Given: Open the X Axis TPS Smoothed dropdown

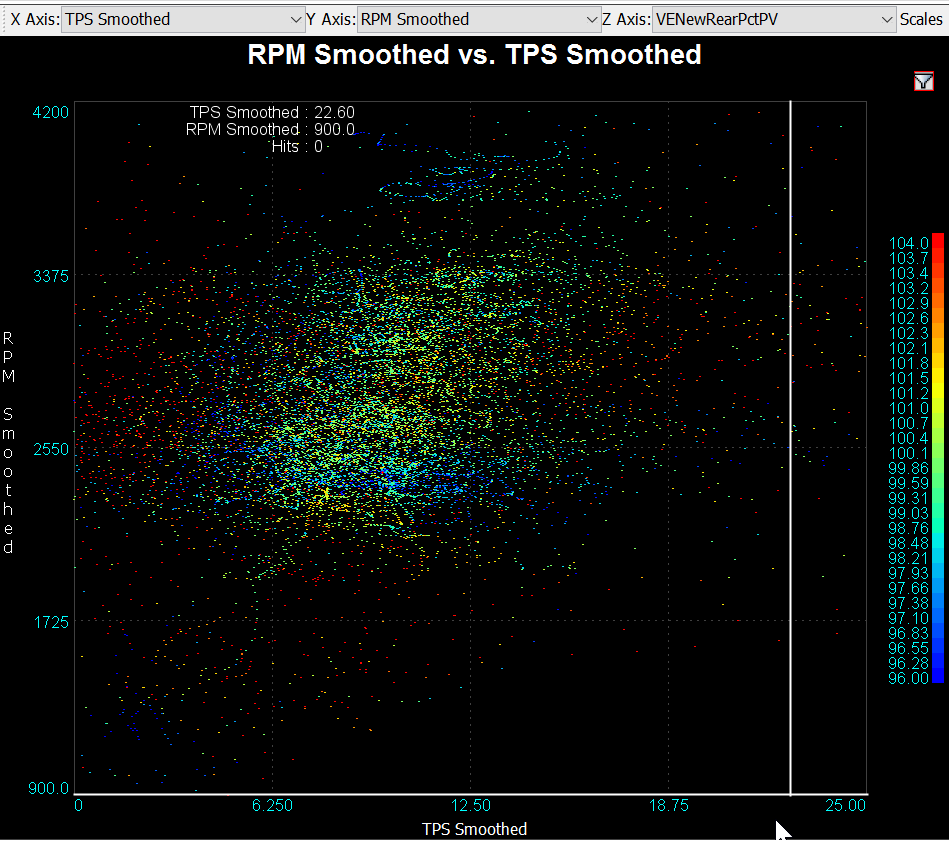Looking at the screenshot, I should (x=183, y=19).
